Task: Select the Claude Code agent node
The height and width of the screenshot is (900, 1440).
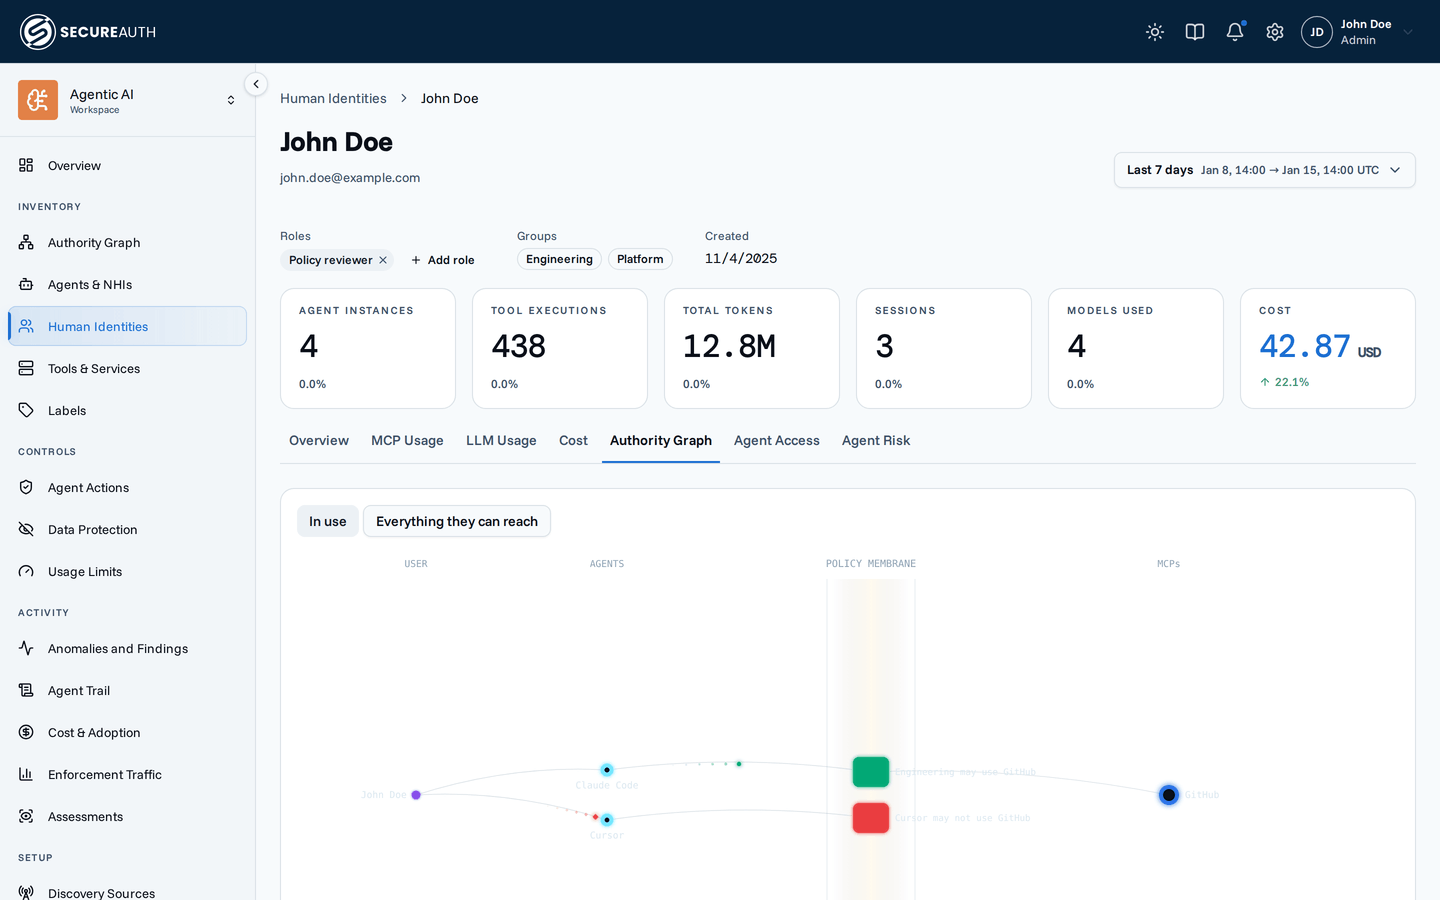Action: point(607,770)
